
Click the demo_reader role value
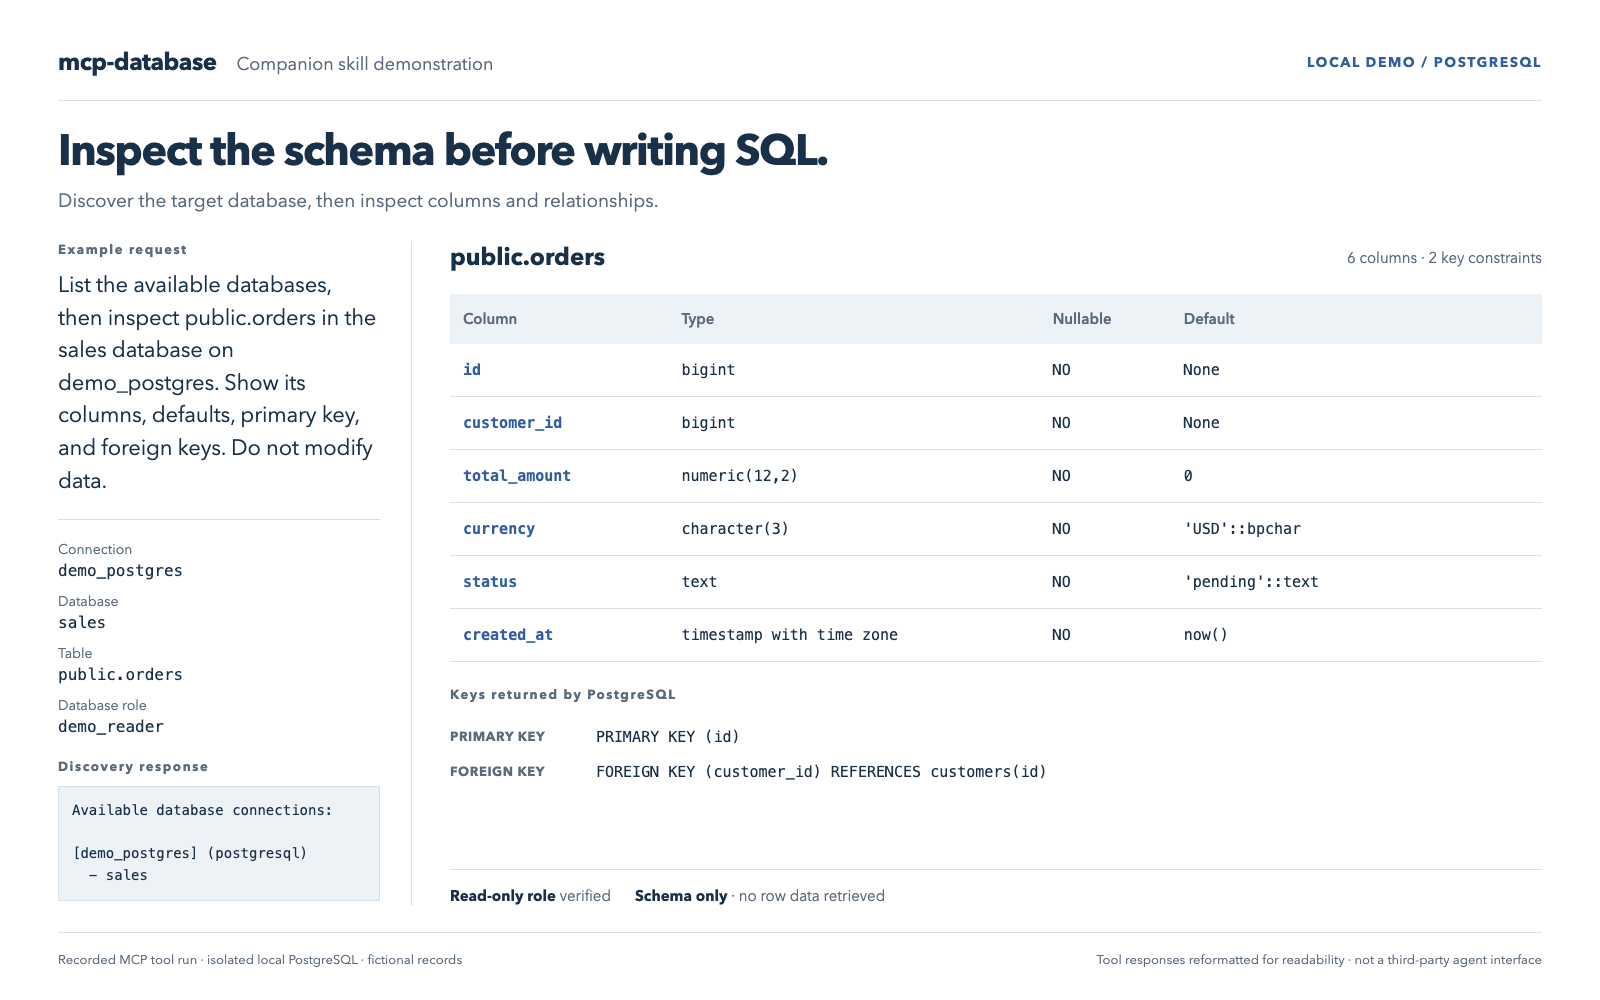111,727
